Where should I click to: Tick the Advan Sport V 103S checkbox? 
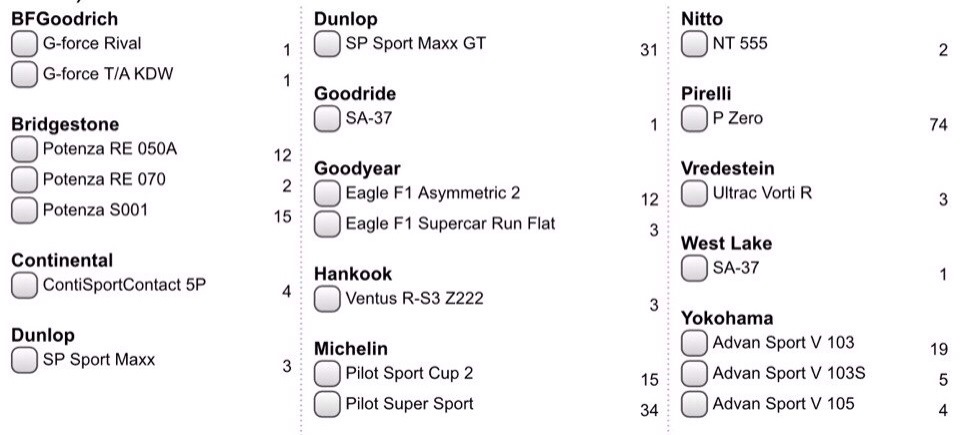tap(694, 374)
